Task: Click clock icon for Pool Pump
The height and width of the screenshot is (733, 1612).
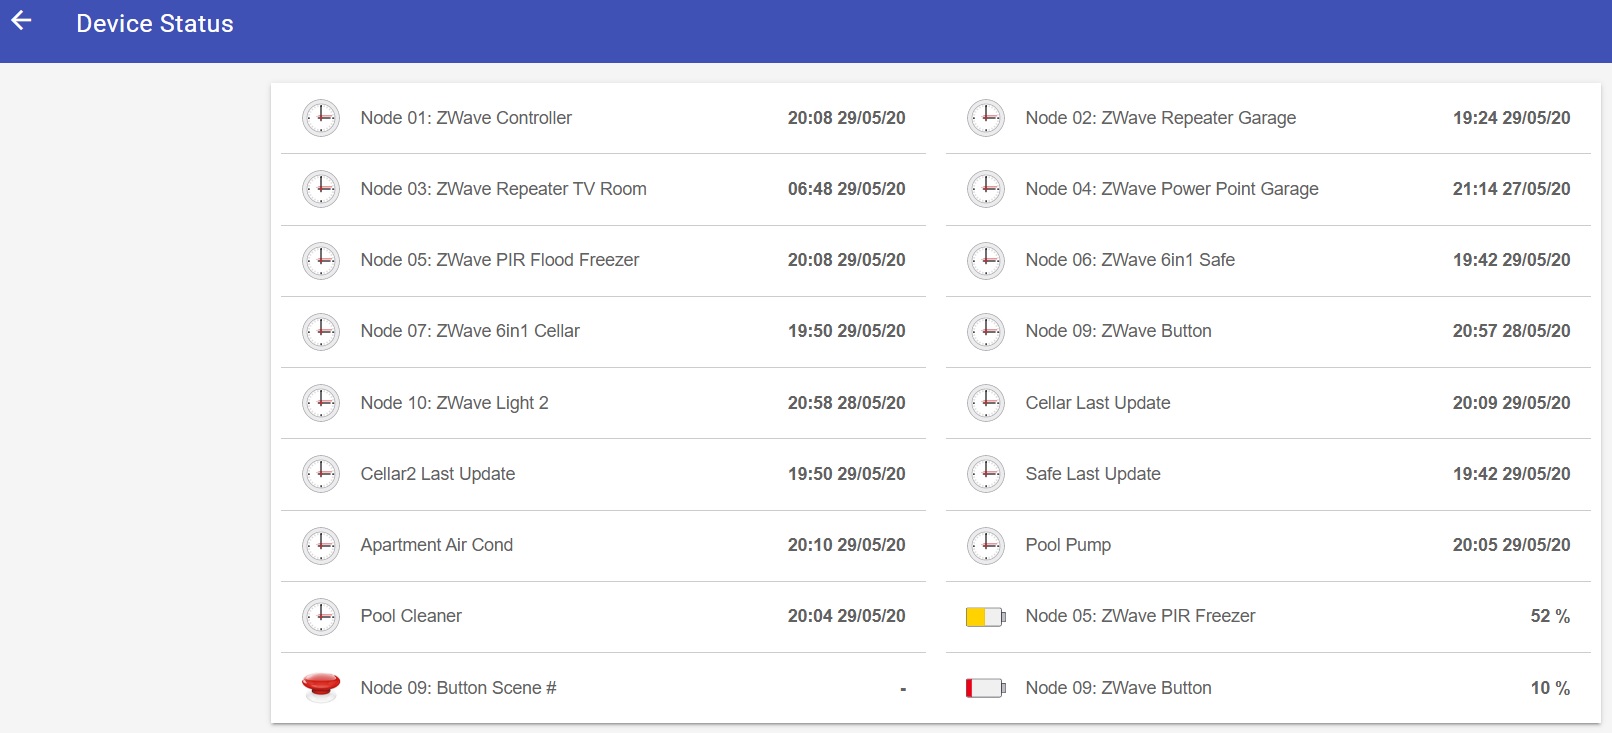Action: point(986,545)
